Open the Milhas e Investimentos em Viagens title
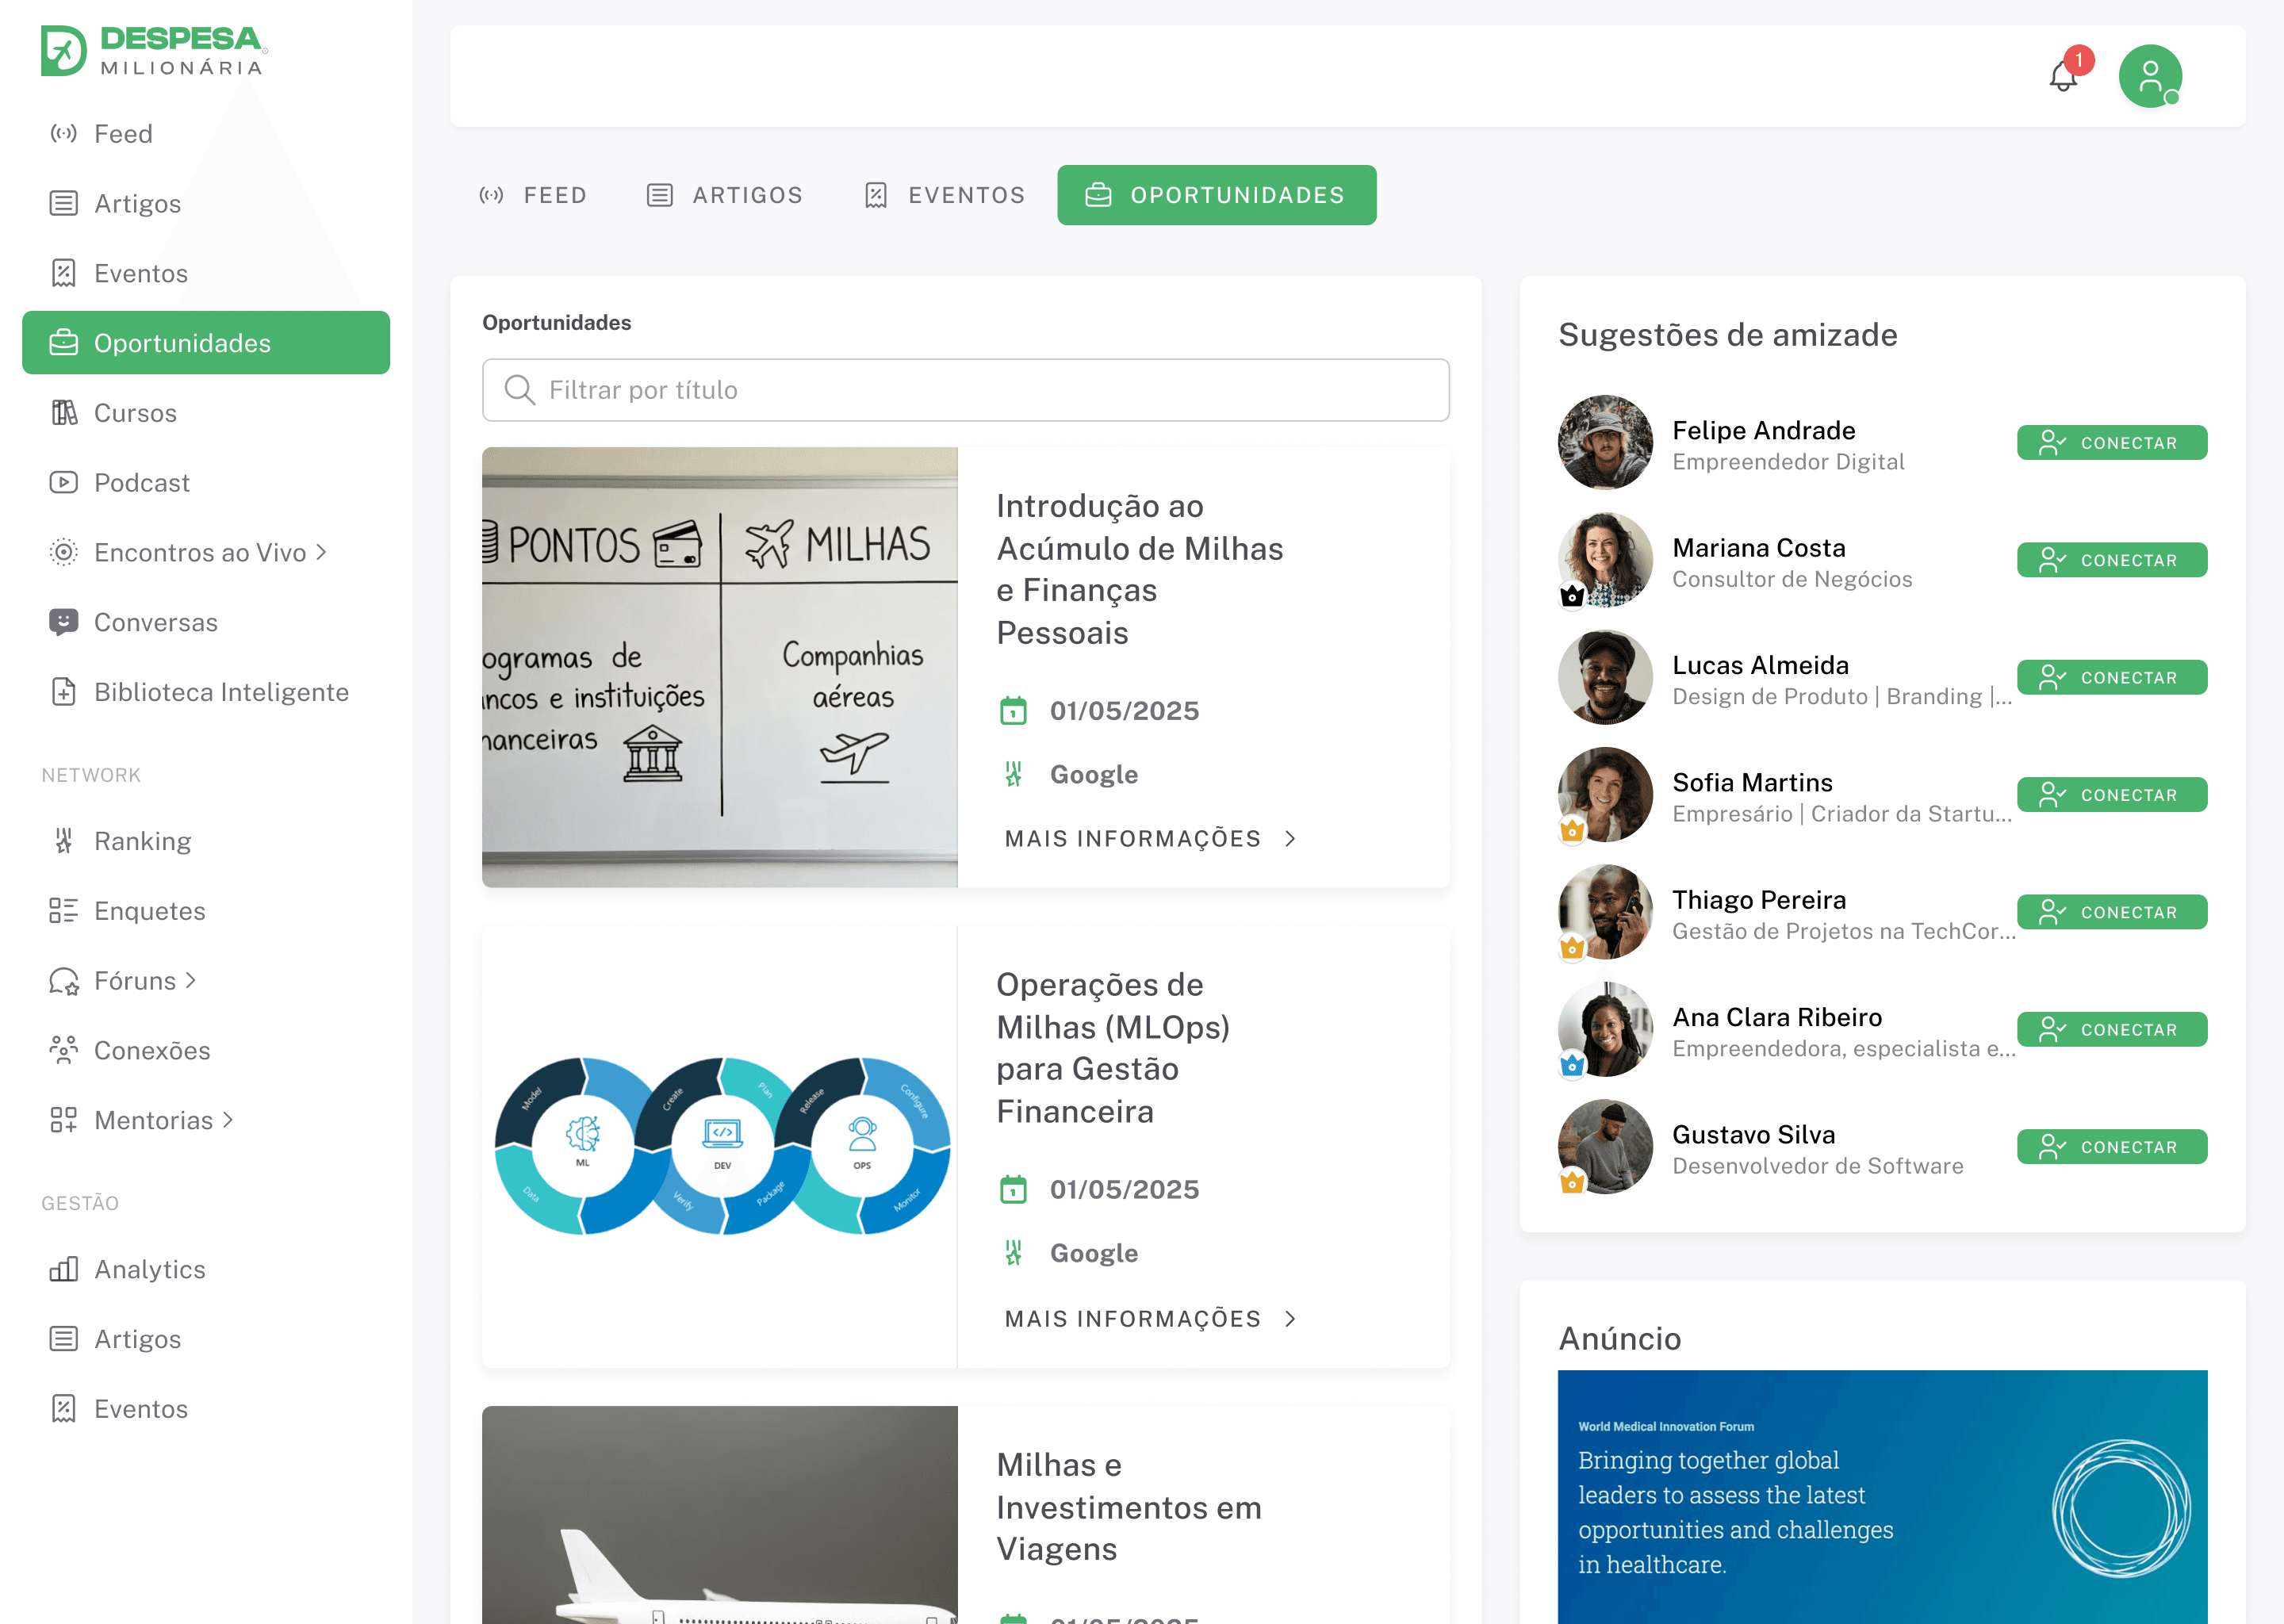The width and height of the screenshot is (2284, 1624). pyautogui.click(x=1128, y=1506)
